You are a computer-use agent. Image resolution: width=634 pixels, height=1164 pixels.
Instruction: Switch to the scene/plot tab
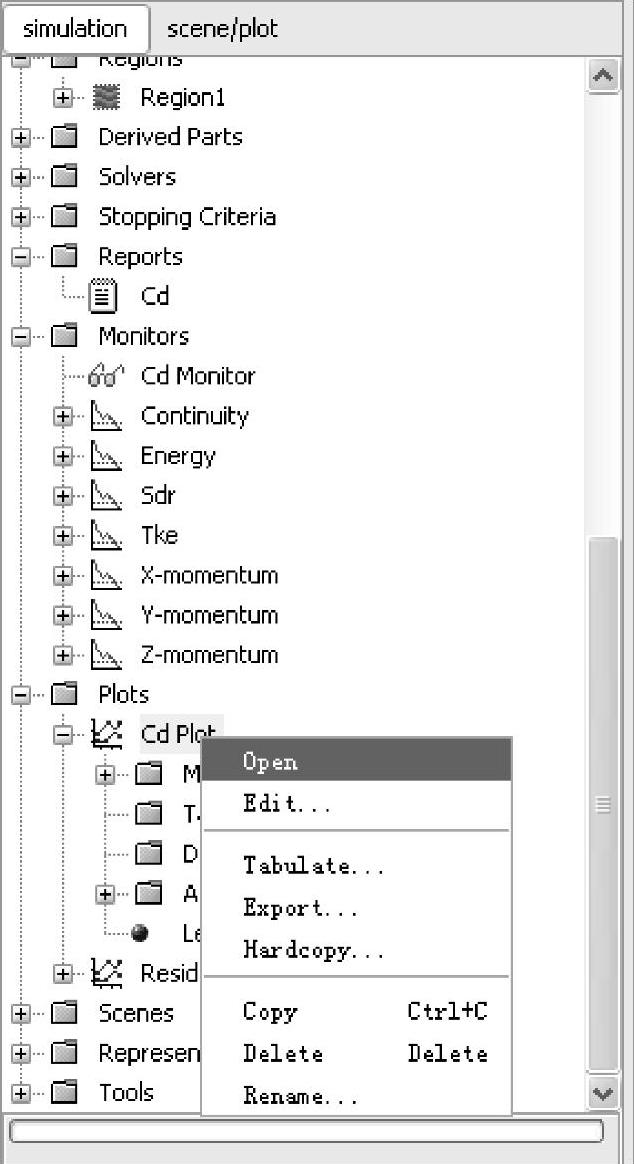(222, 29)
